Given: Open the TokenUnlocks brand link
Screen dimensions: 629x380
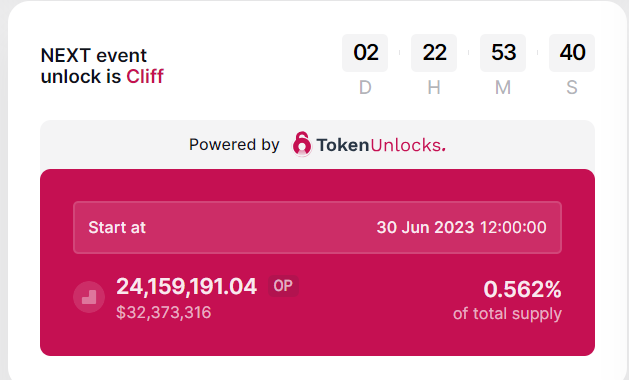Looking at the screenshot, I should coord(381,145).
